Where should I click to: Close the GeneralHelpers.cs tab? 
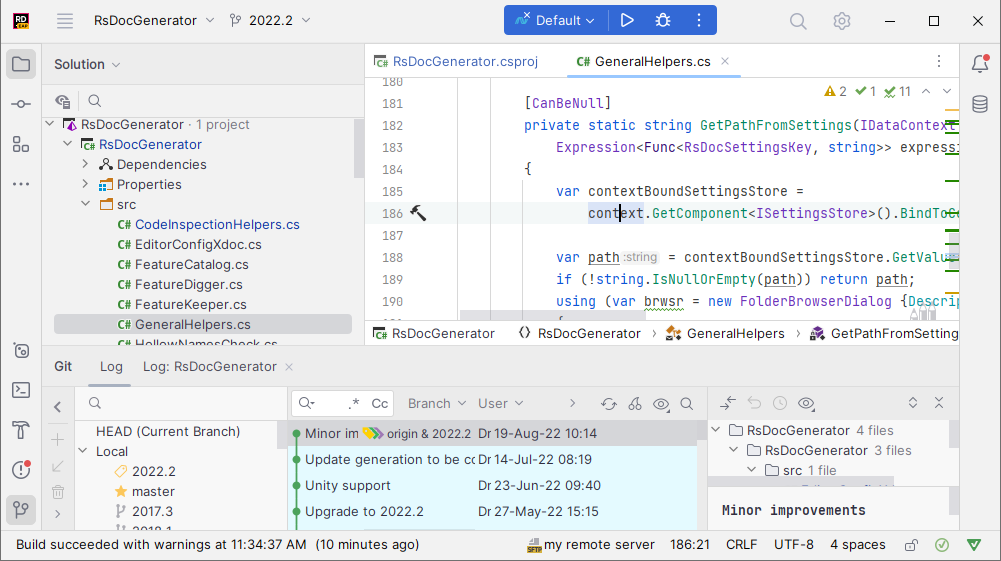click(725, 61)
